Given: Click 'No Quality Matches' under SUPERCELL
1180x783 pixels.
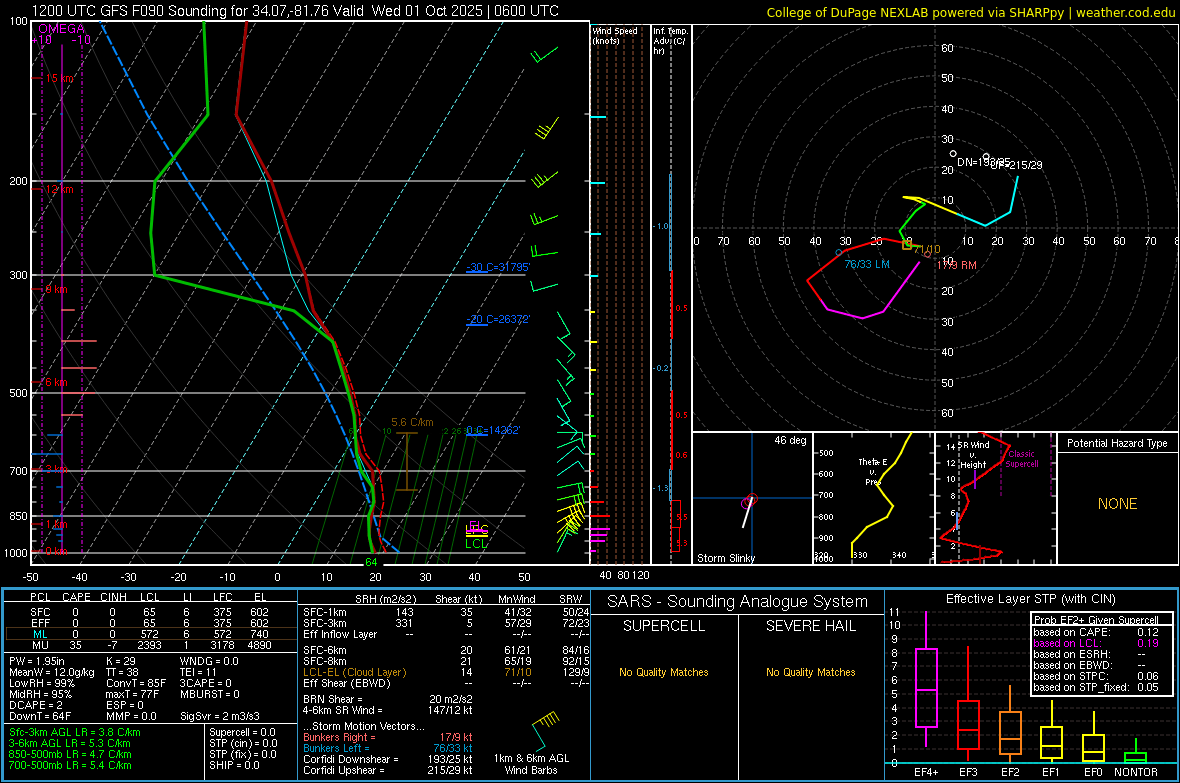Looking at the screenshot, I should (664, 672).
